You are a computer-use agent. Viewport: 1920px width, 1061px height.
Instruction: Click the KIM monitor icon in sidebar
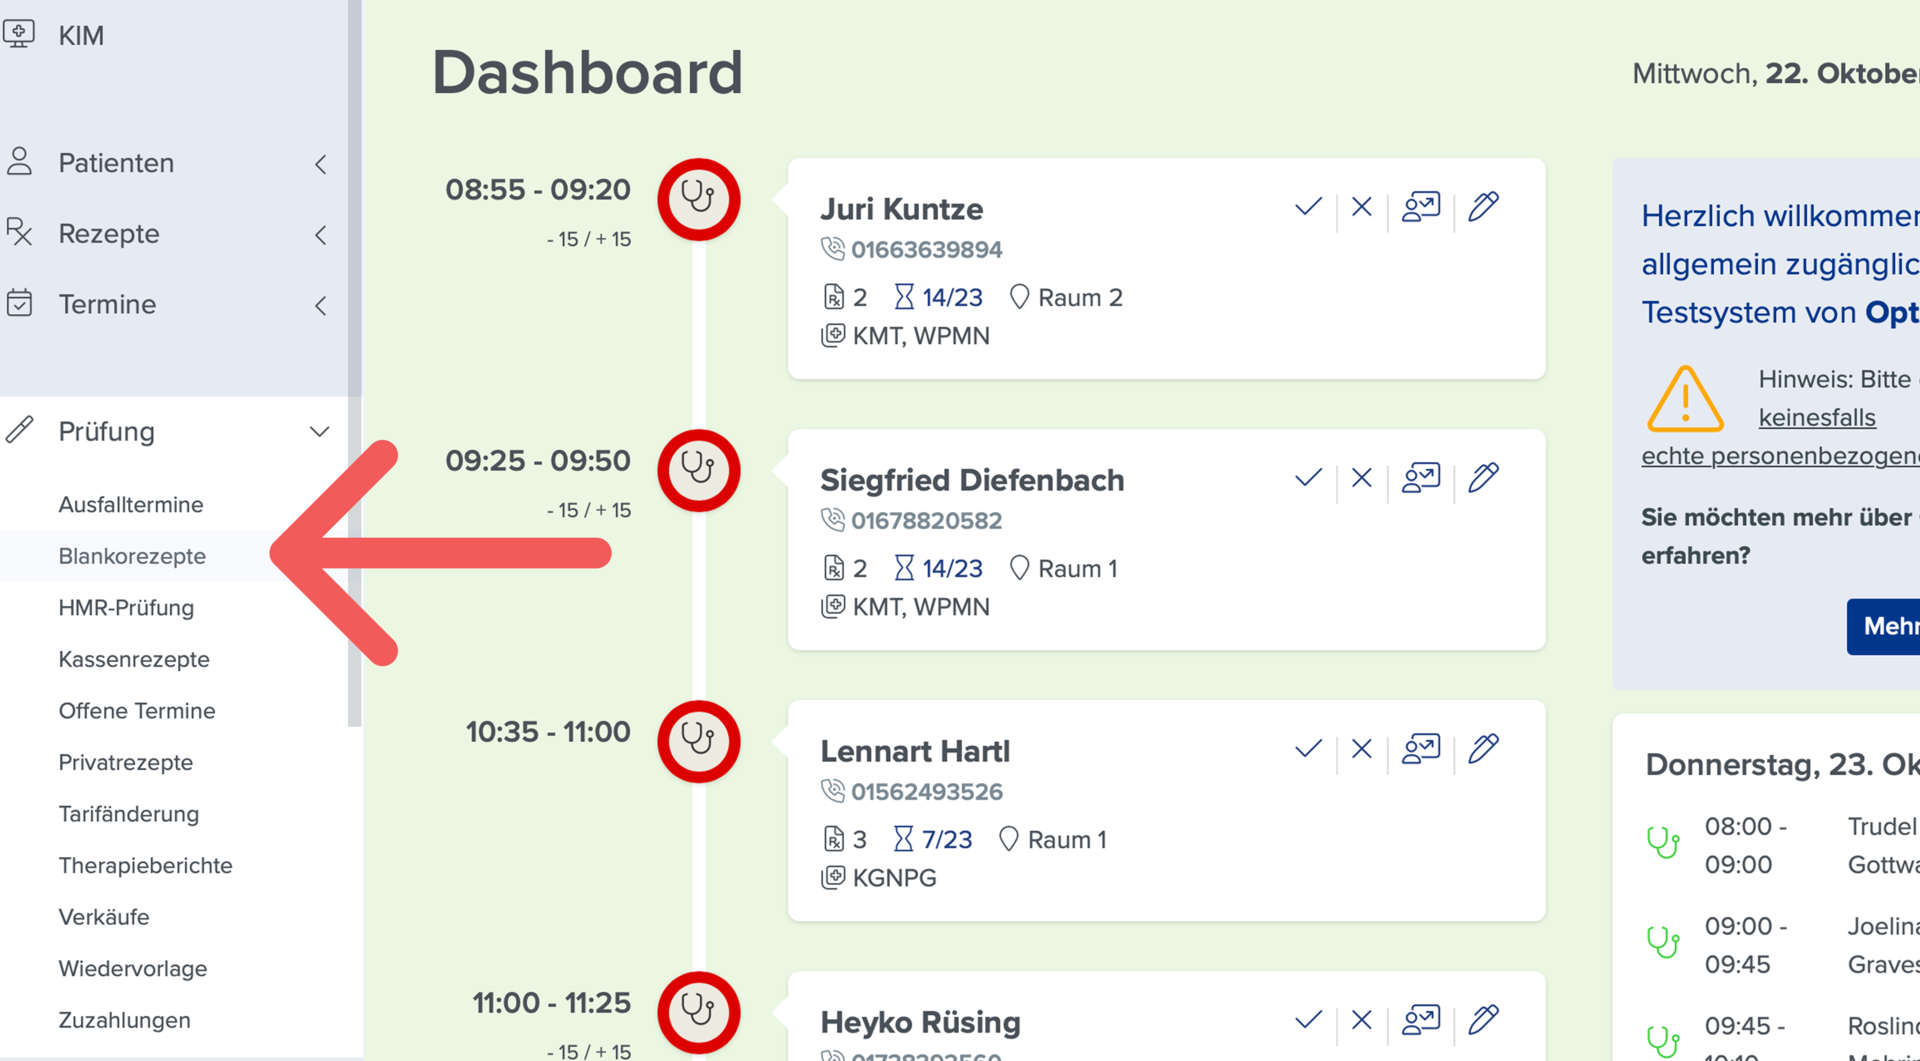click(x=19, y=34)
